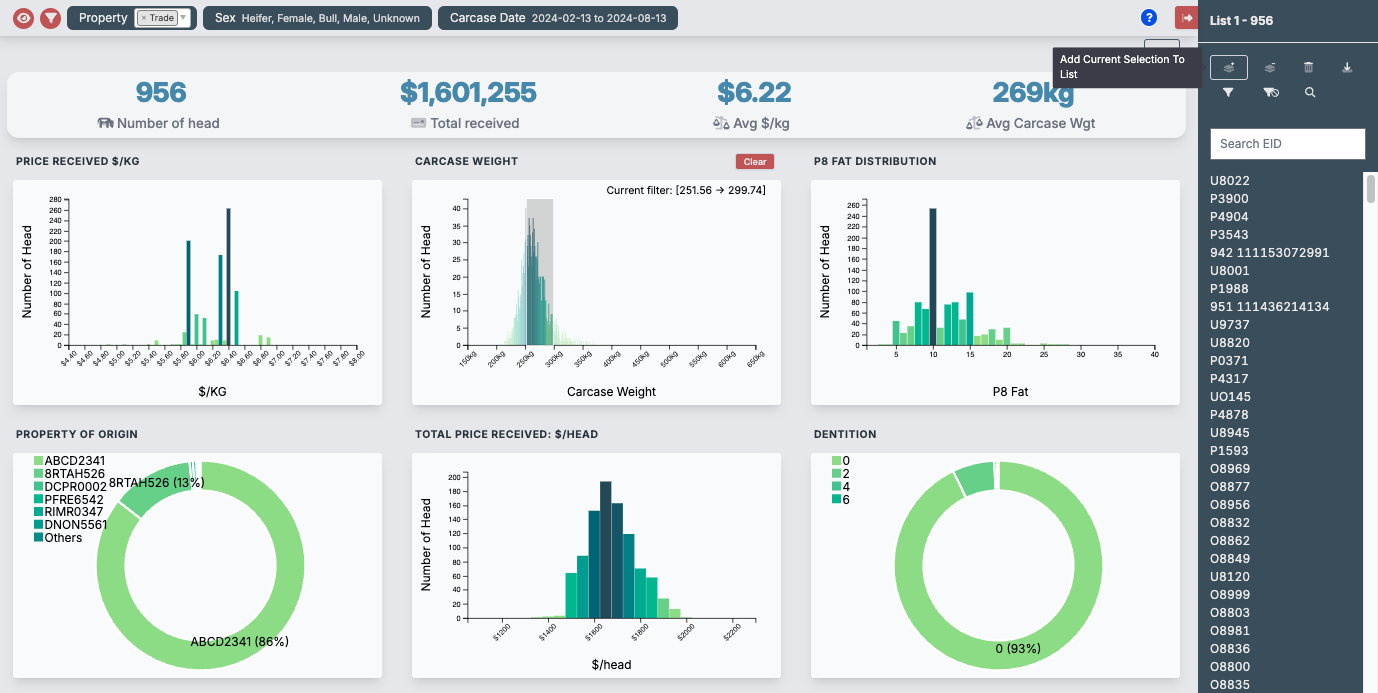This screenshot has height=693, width=1378.
Task: Click DCPR0002 legend entry
Action: point(70,487)
